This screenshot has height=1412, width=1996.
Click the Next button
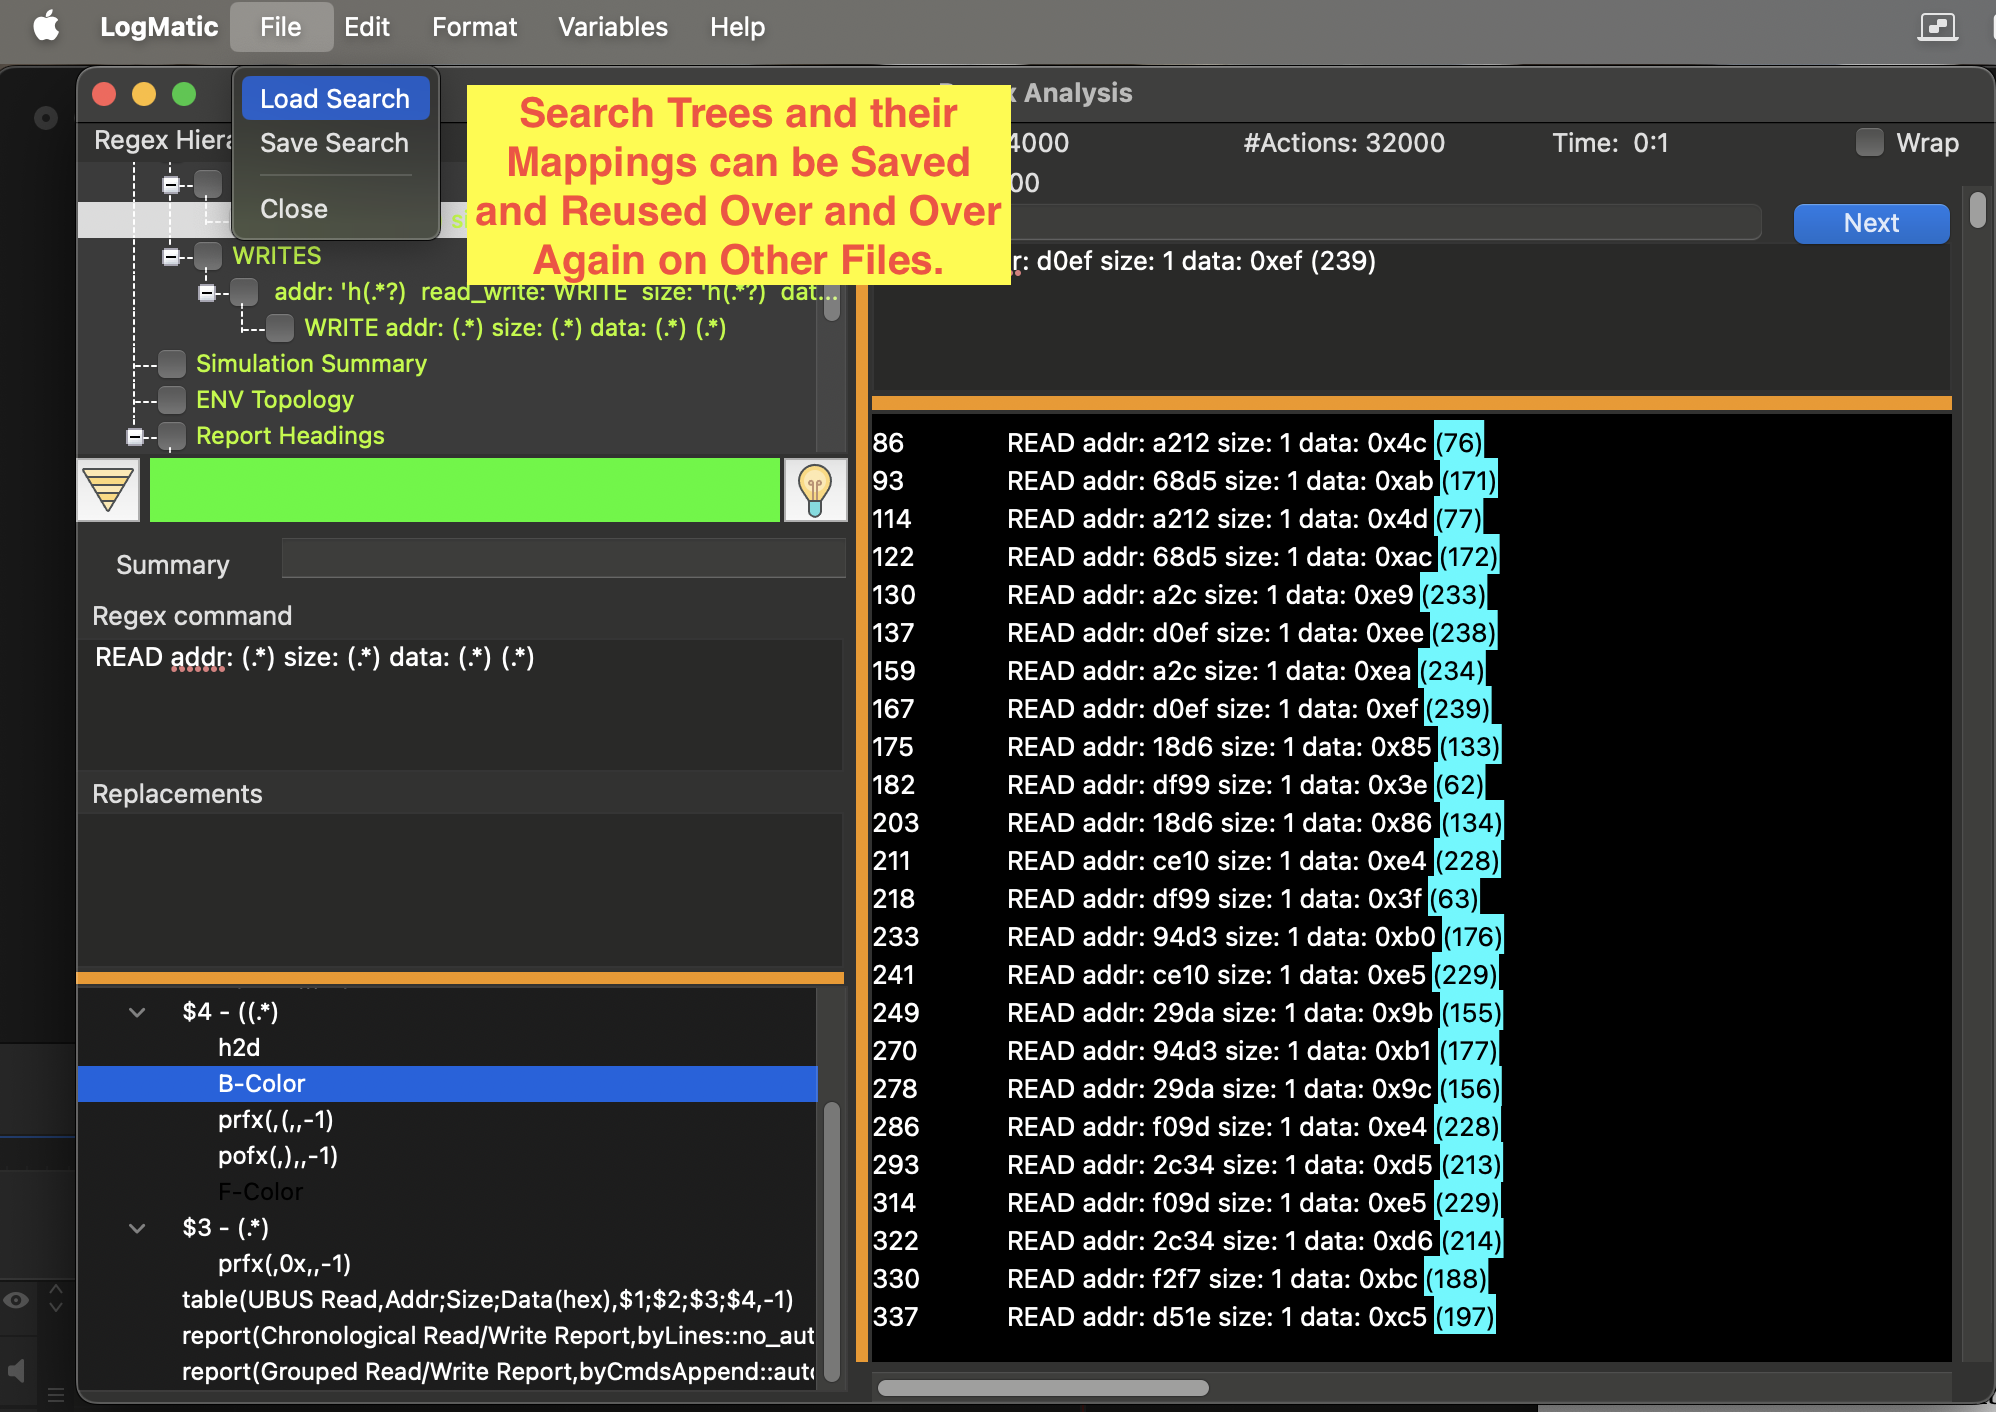point(1871,223)
